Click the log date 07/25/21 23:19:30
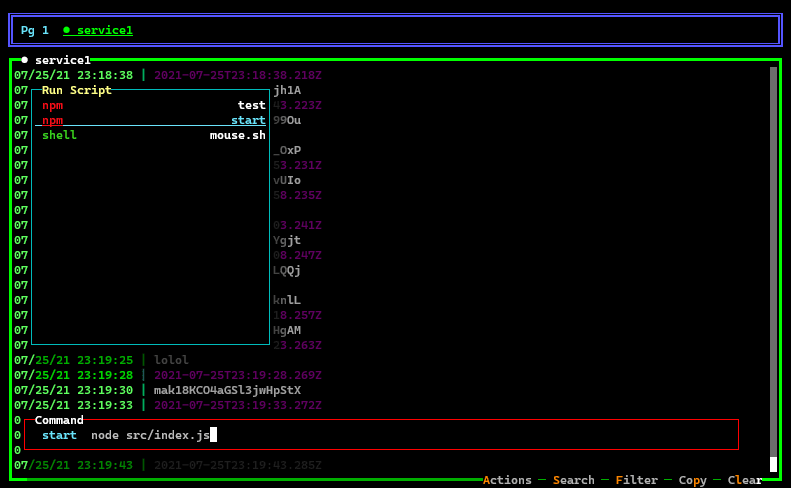The height and width of the screenshot is (488, 791). pos(74,390)
